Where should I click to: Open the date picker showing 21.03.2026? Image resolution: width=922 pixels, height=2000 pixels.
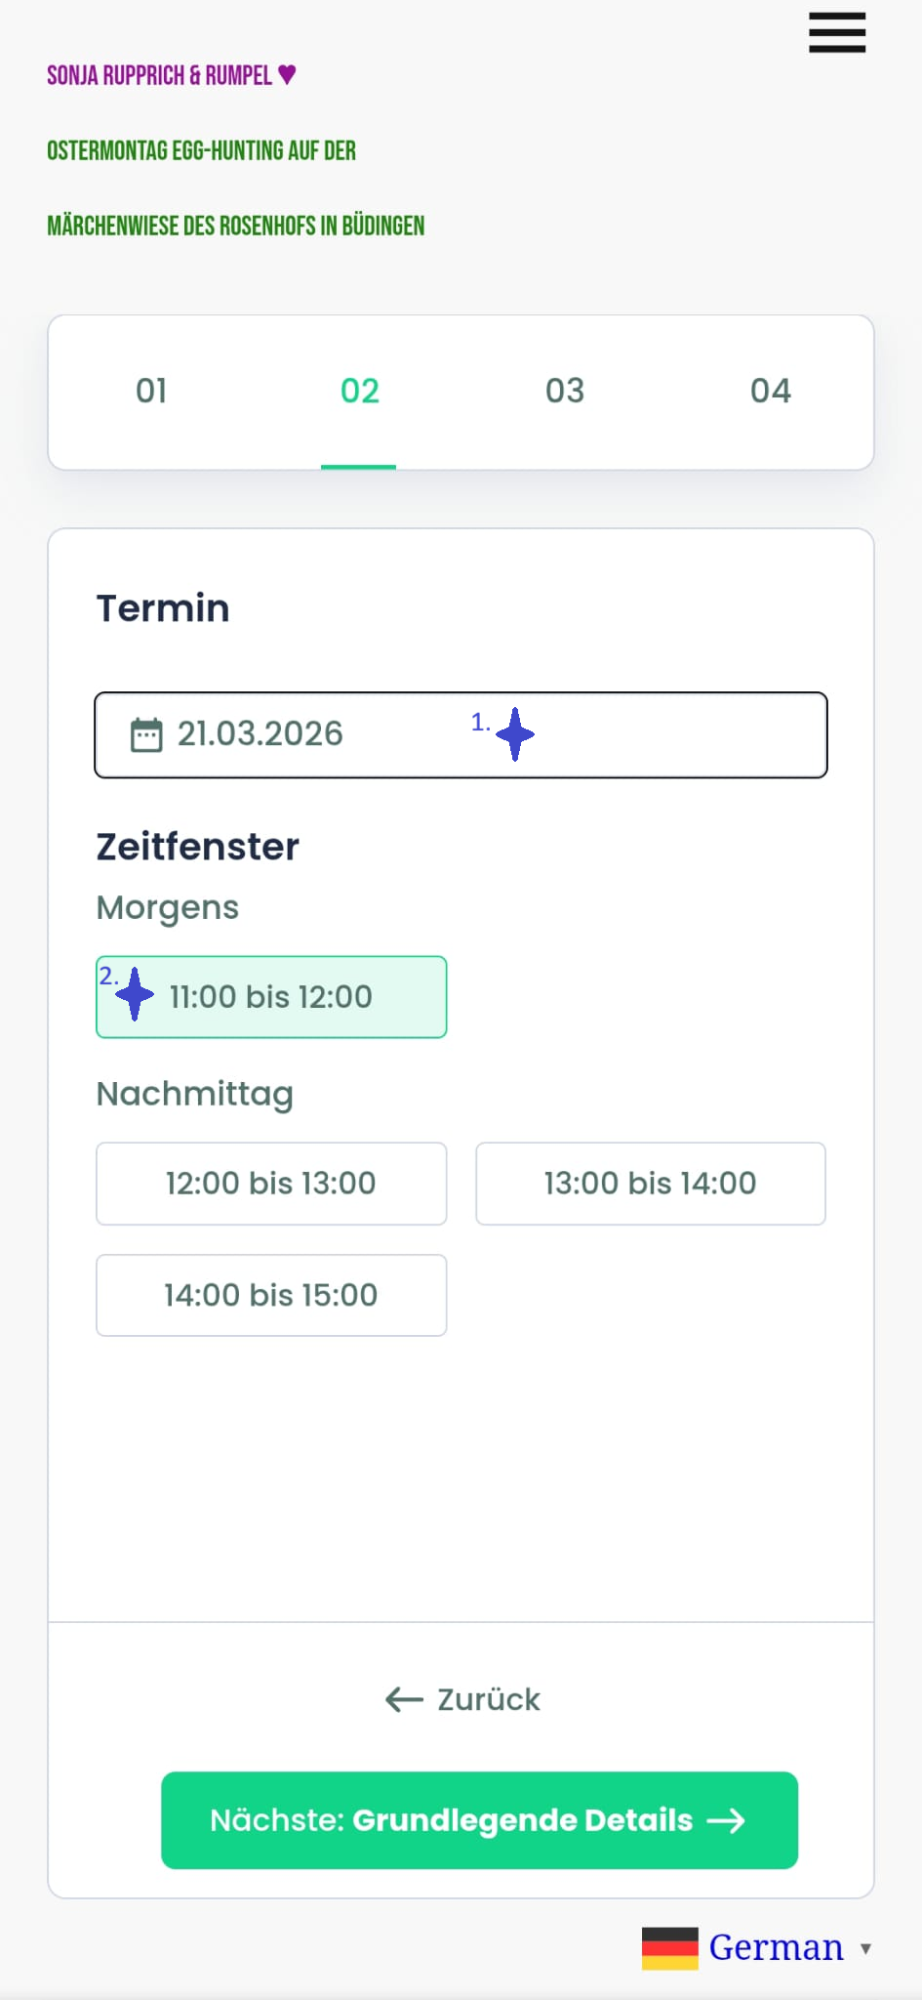pyautogui.click(x=461, y=735)
